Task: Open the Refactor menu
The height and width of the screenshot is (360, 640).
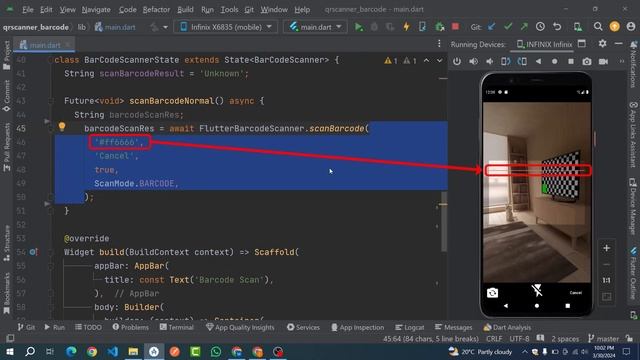Action: coord(156,9)
